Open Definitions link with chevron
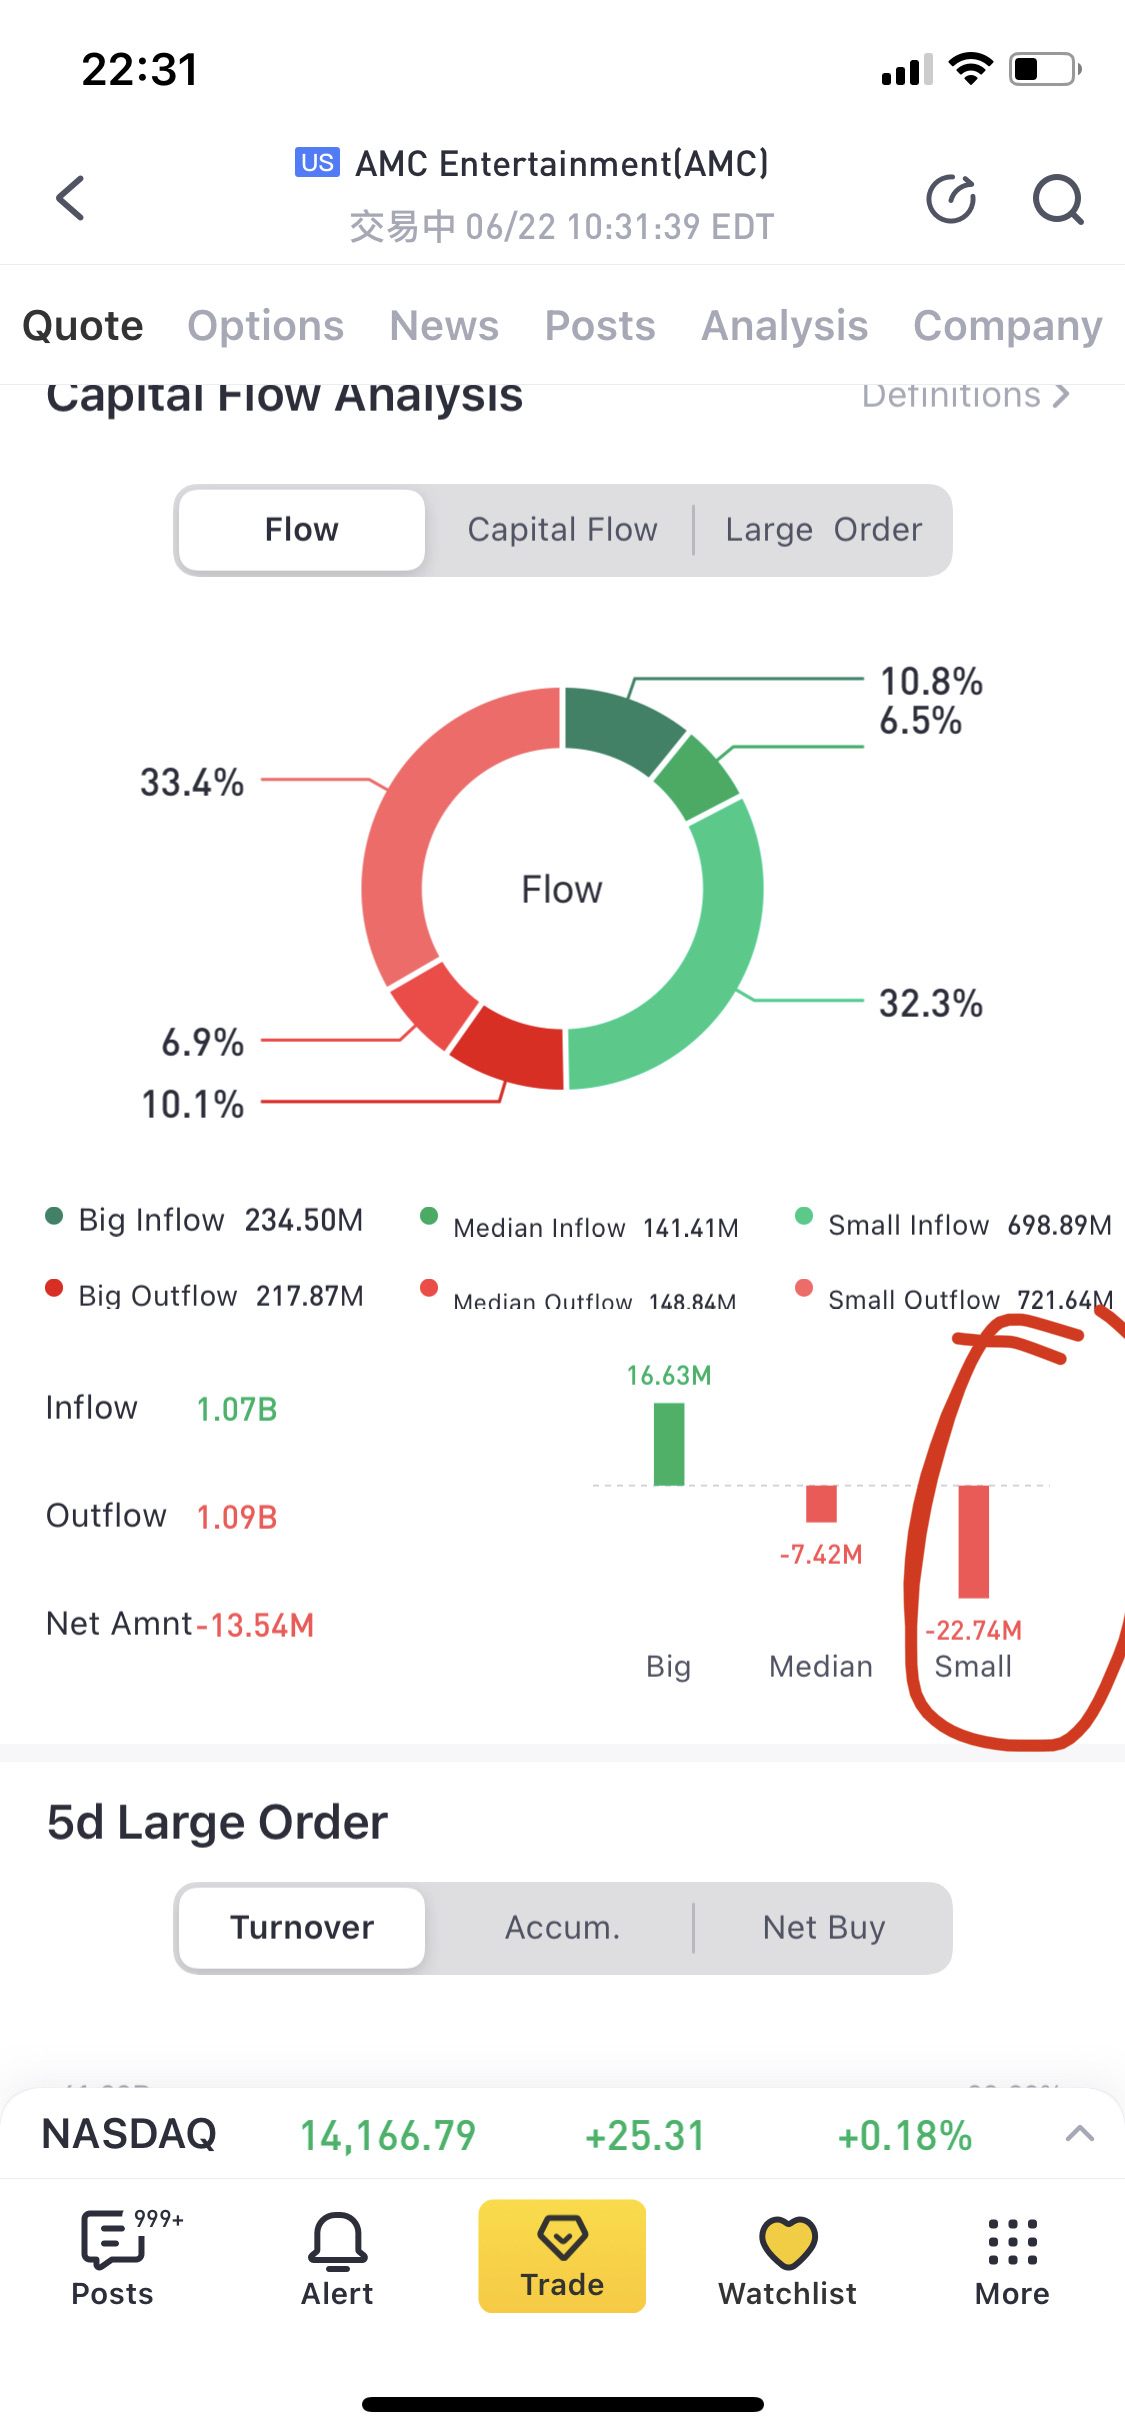The width and height of the screenshot is (1125, 2436). point(965,397)
